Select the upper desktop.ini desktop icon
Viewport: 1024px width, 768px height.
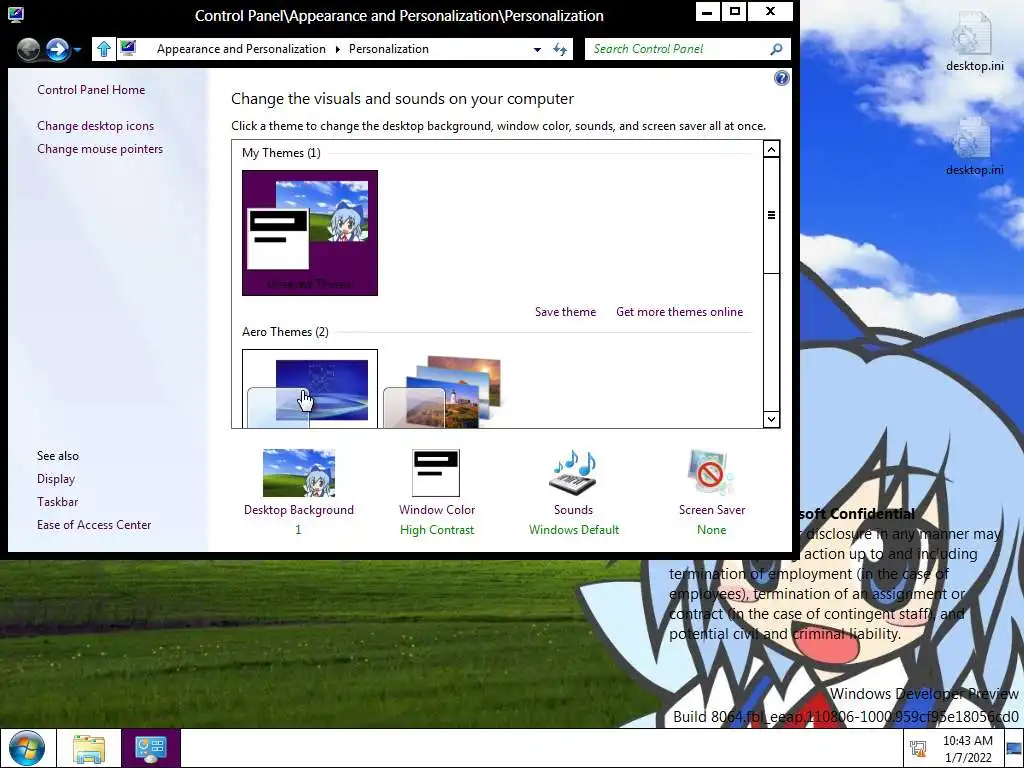pyautogui.click(x=974, y=41)
